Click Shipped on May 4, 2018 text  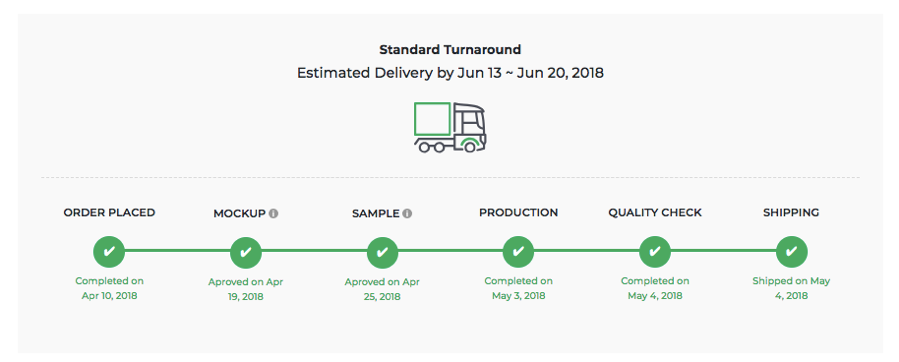(x=791, y=289)
